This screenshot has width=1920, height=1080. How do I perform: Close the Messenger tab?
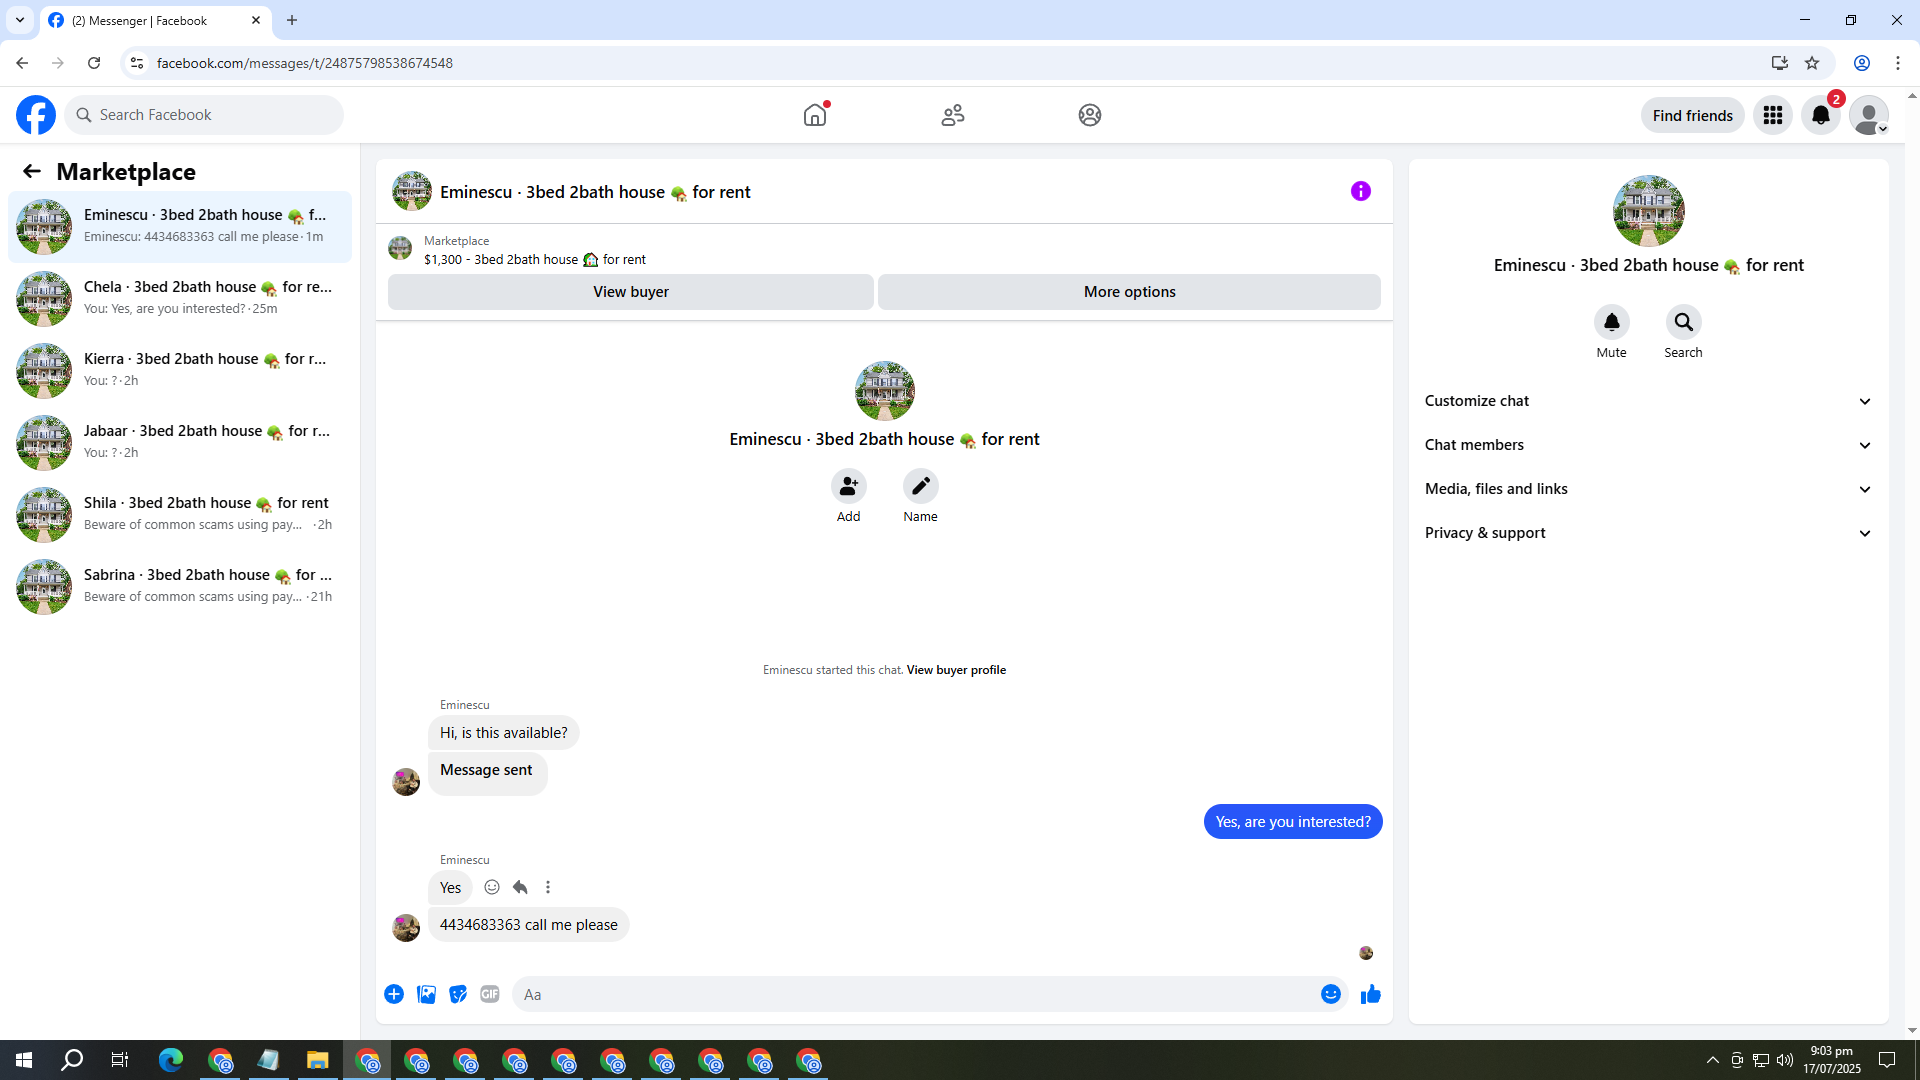pos(256,20)
